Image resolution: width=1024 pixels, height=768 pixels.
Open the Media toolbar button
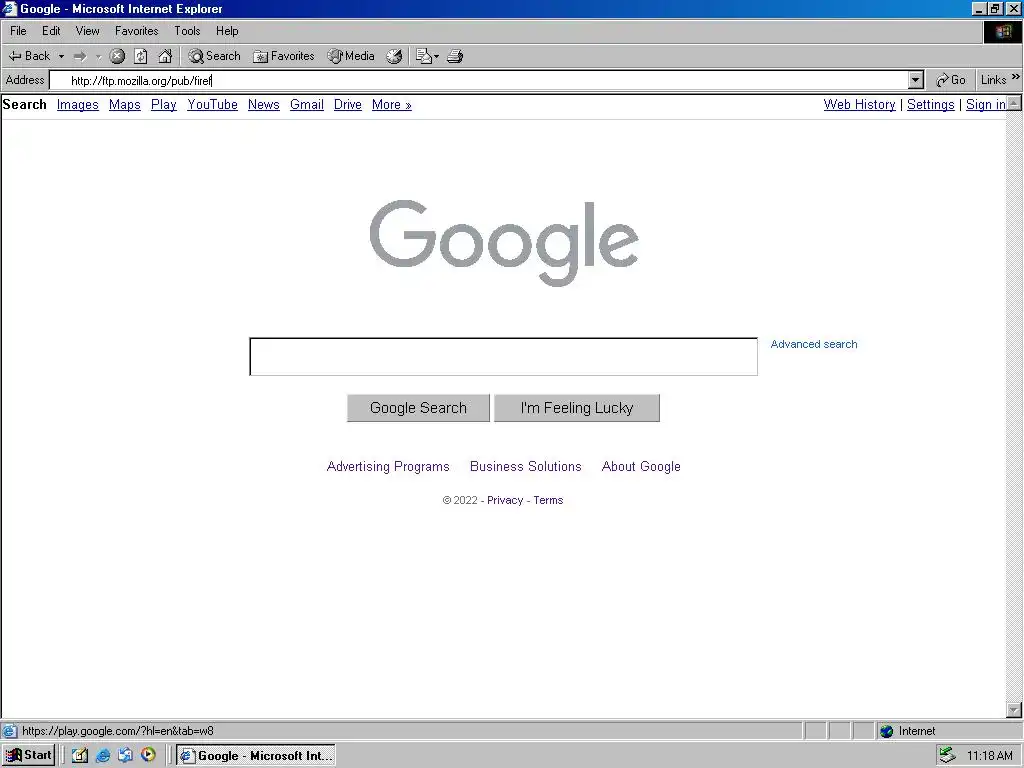pyautogui.click(x=351, y=56)
